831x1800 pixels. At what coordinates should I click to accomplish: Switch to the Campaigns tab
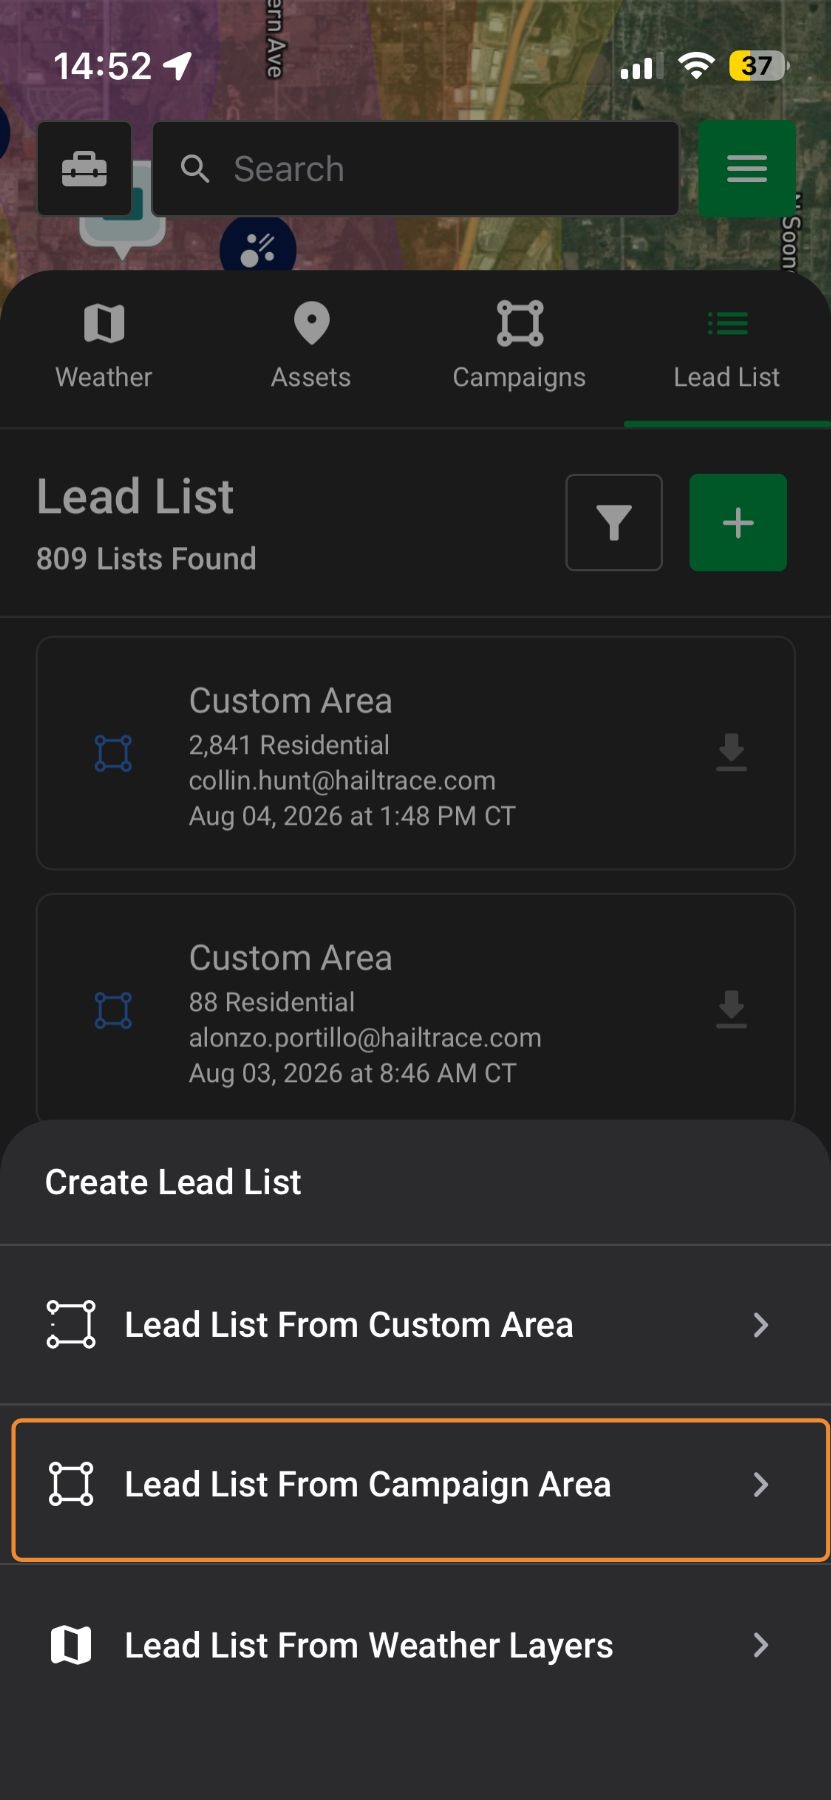519,347
